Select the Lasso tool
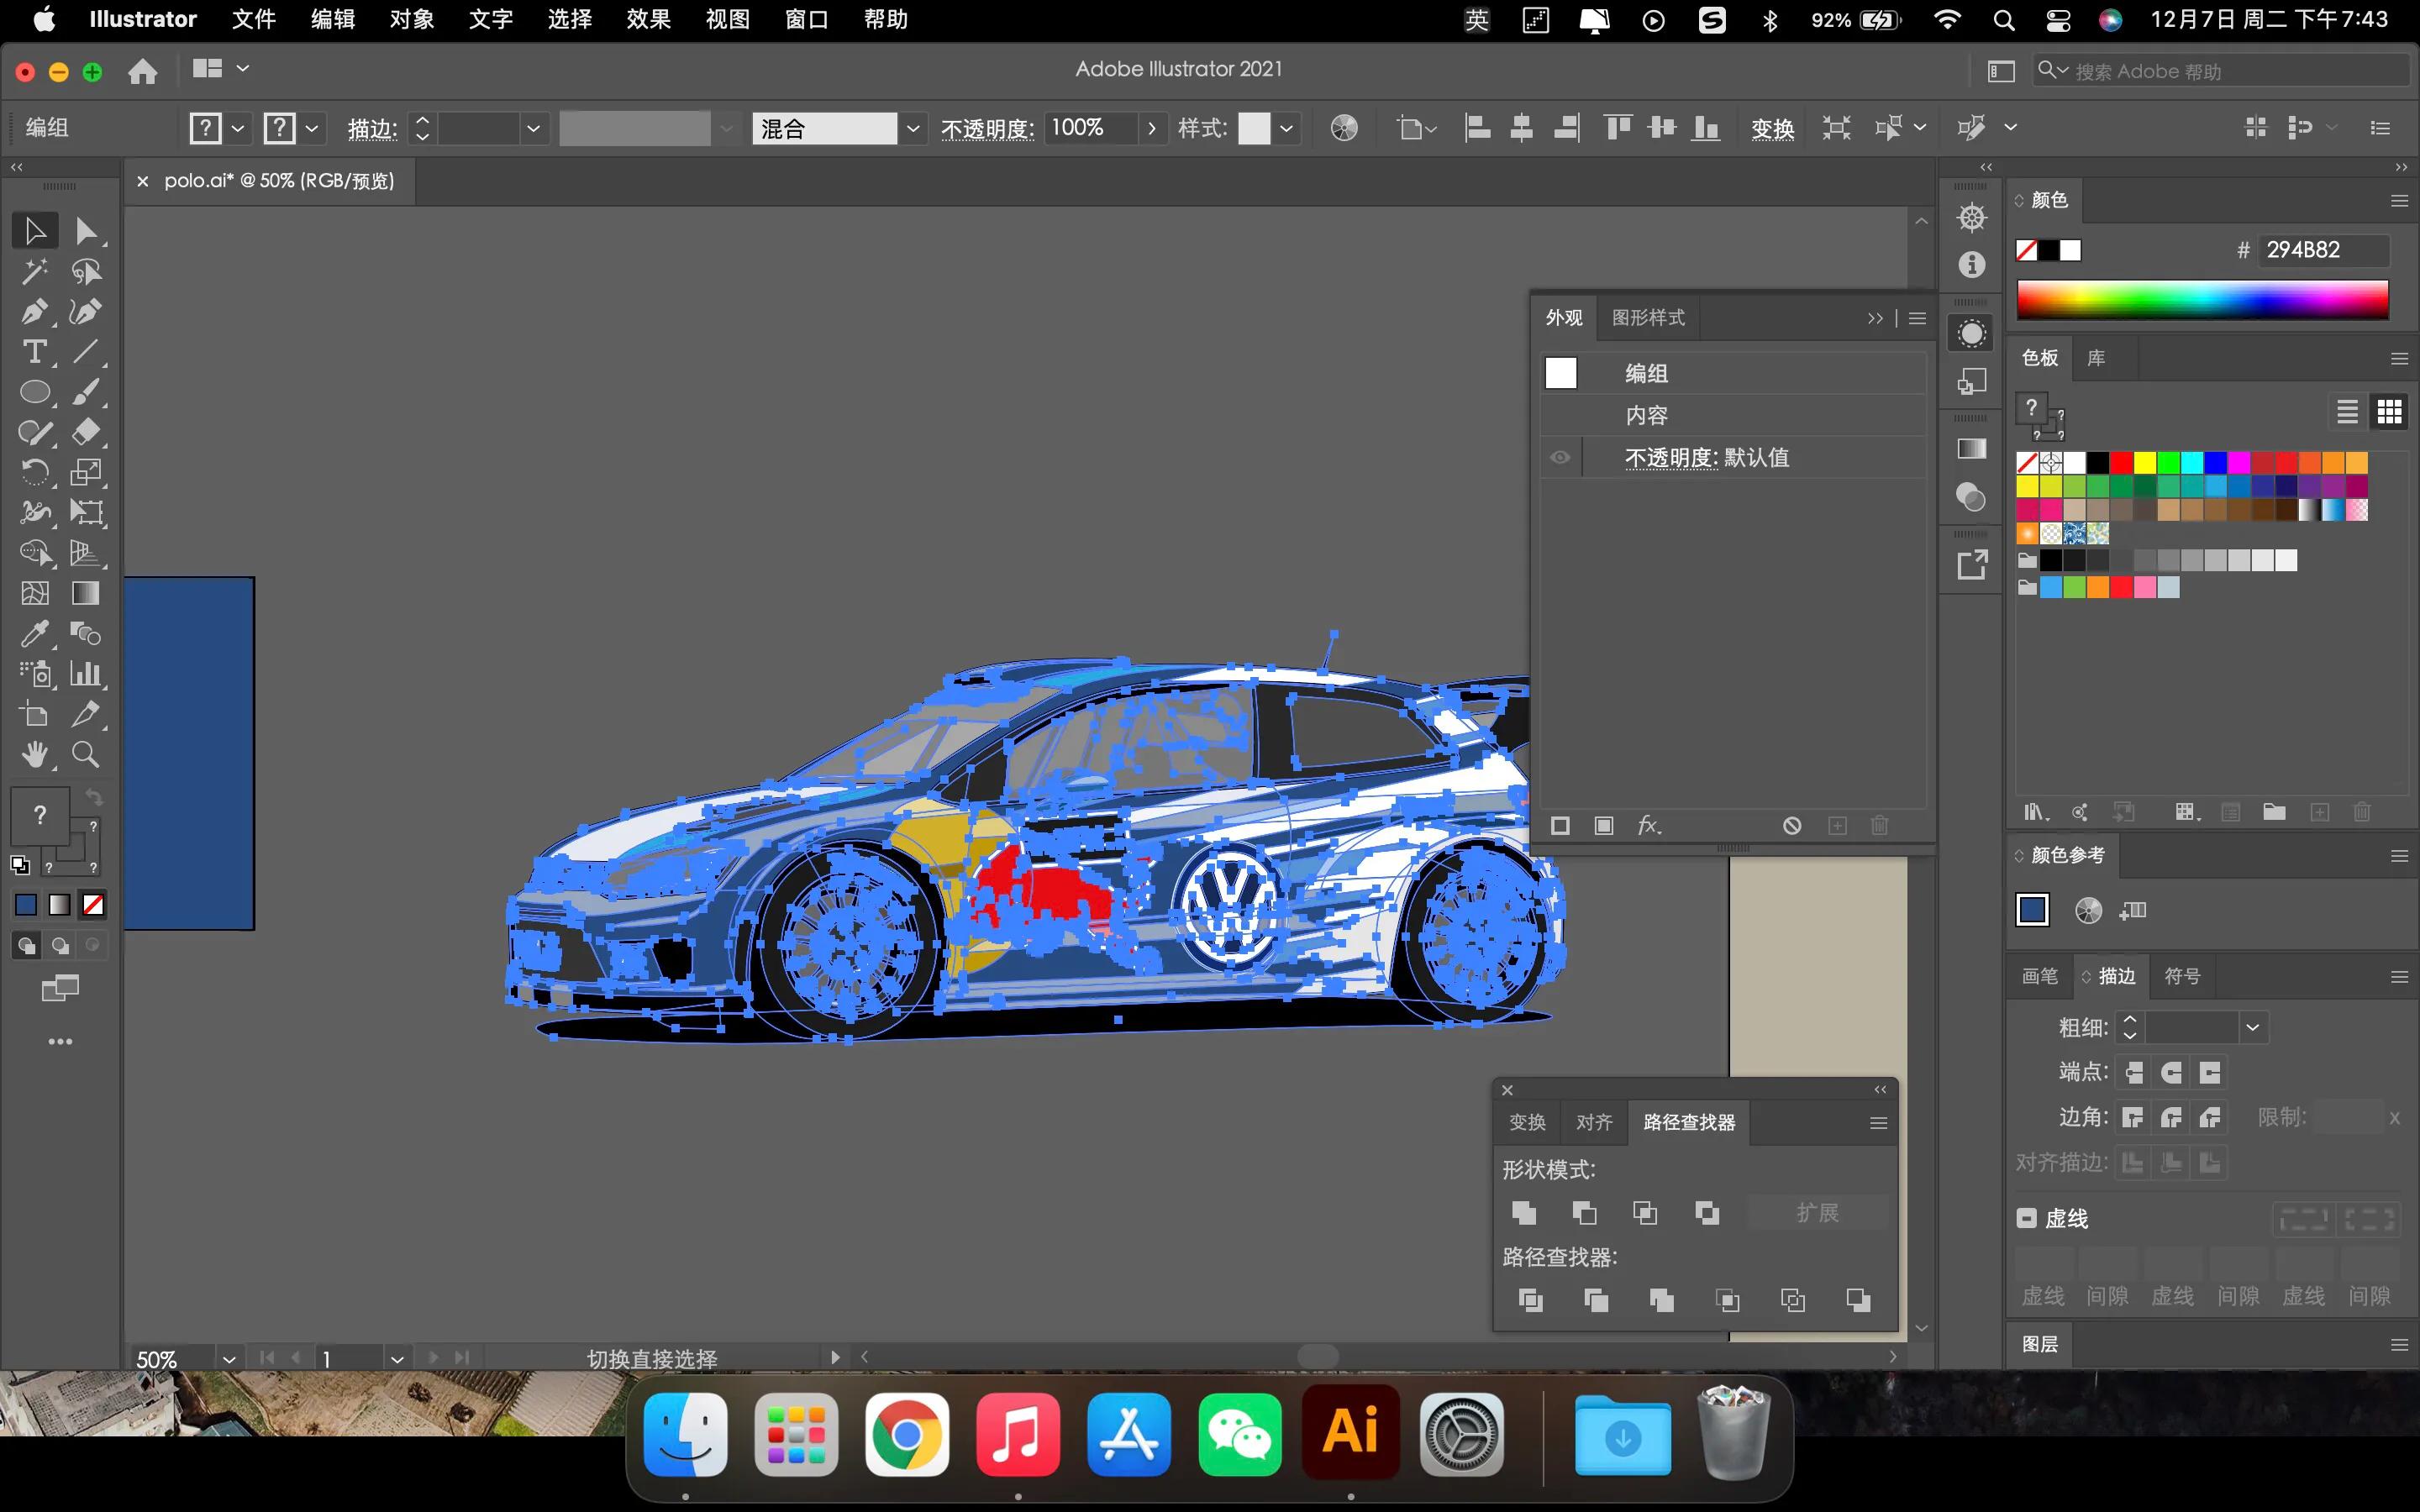The image size is (2420, 1512). click(x=86, y=271)
